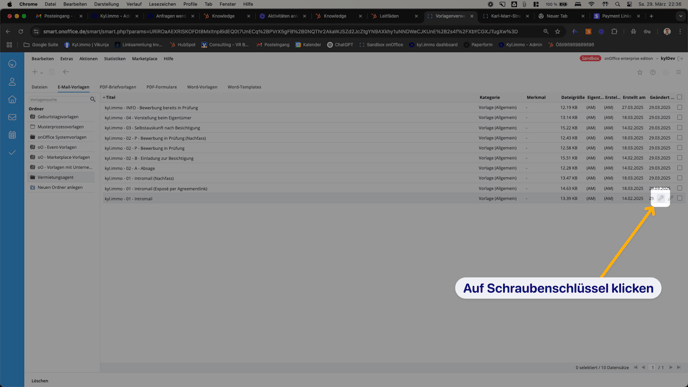
Task: Check the box for 03 - Selbstauskunft nach Besichtigung
Action: (x=680, y=128)
